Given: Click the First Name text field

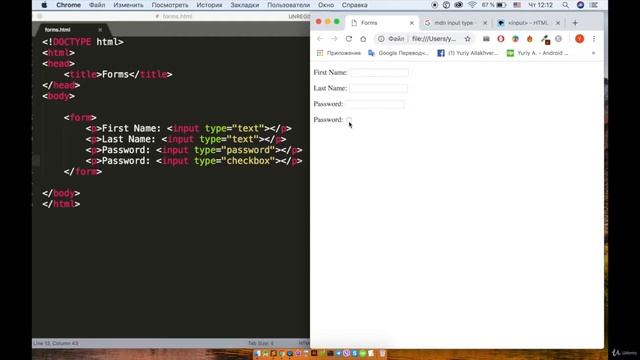Looking at the screenshot, I should pyautogui.click(x=379, y=72).
